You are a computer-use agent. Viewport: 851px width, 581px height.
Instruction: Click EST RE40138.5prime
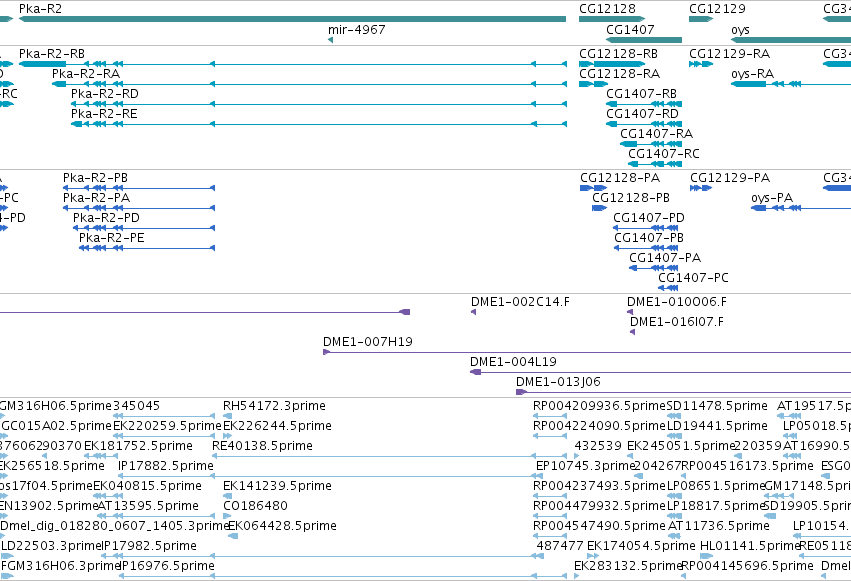(262, 446)
